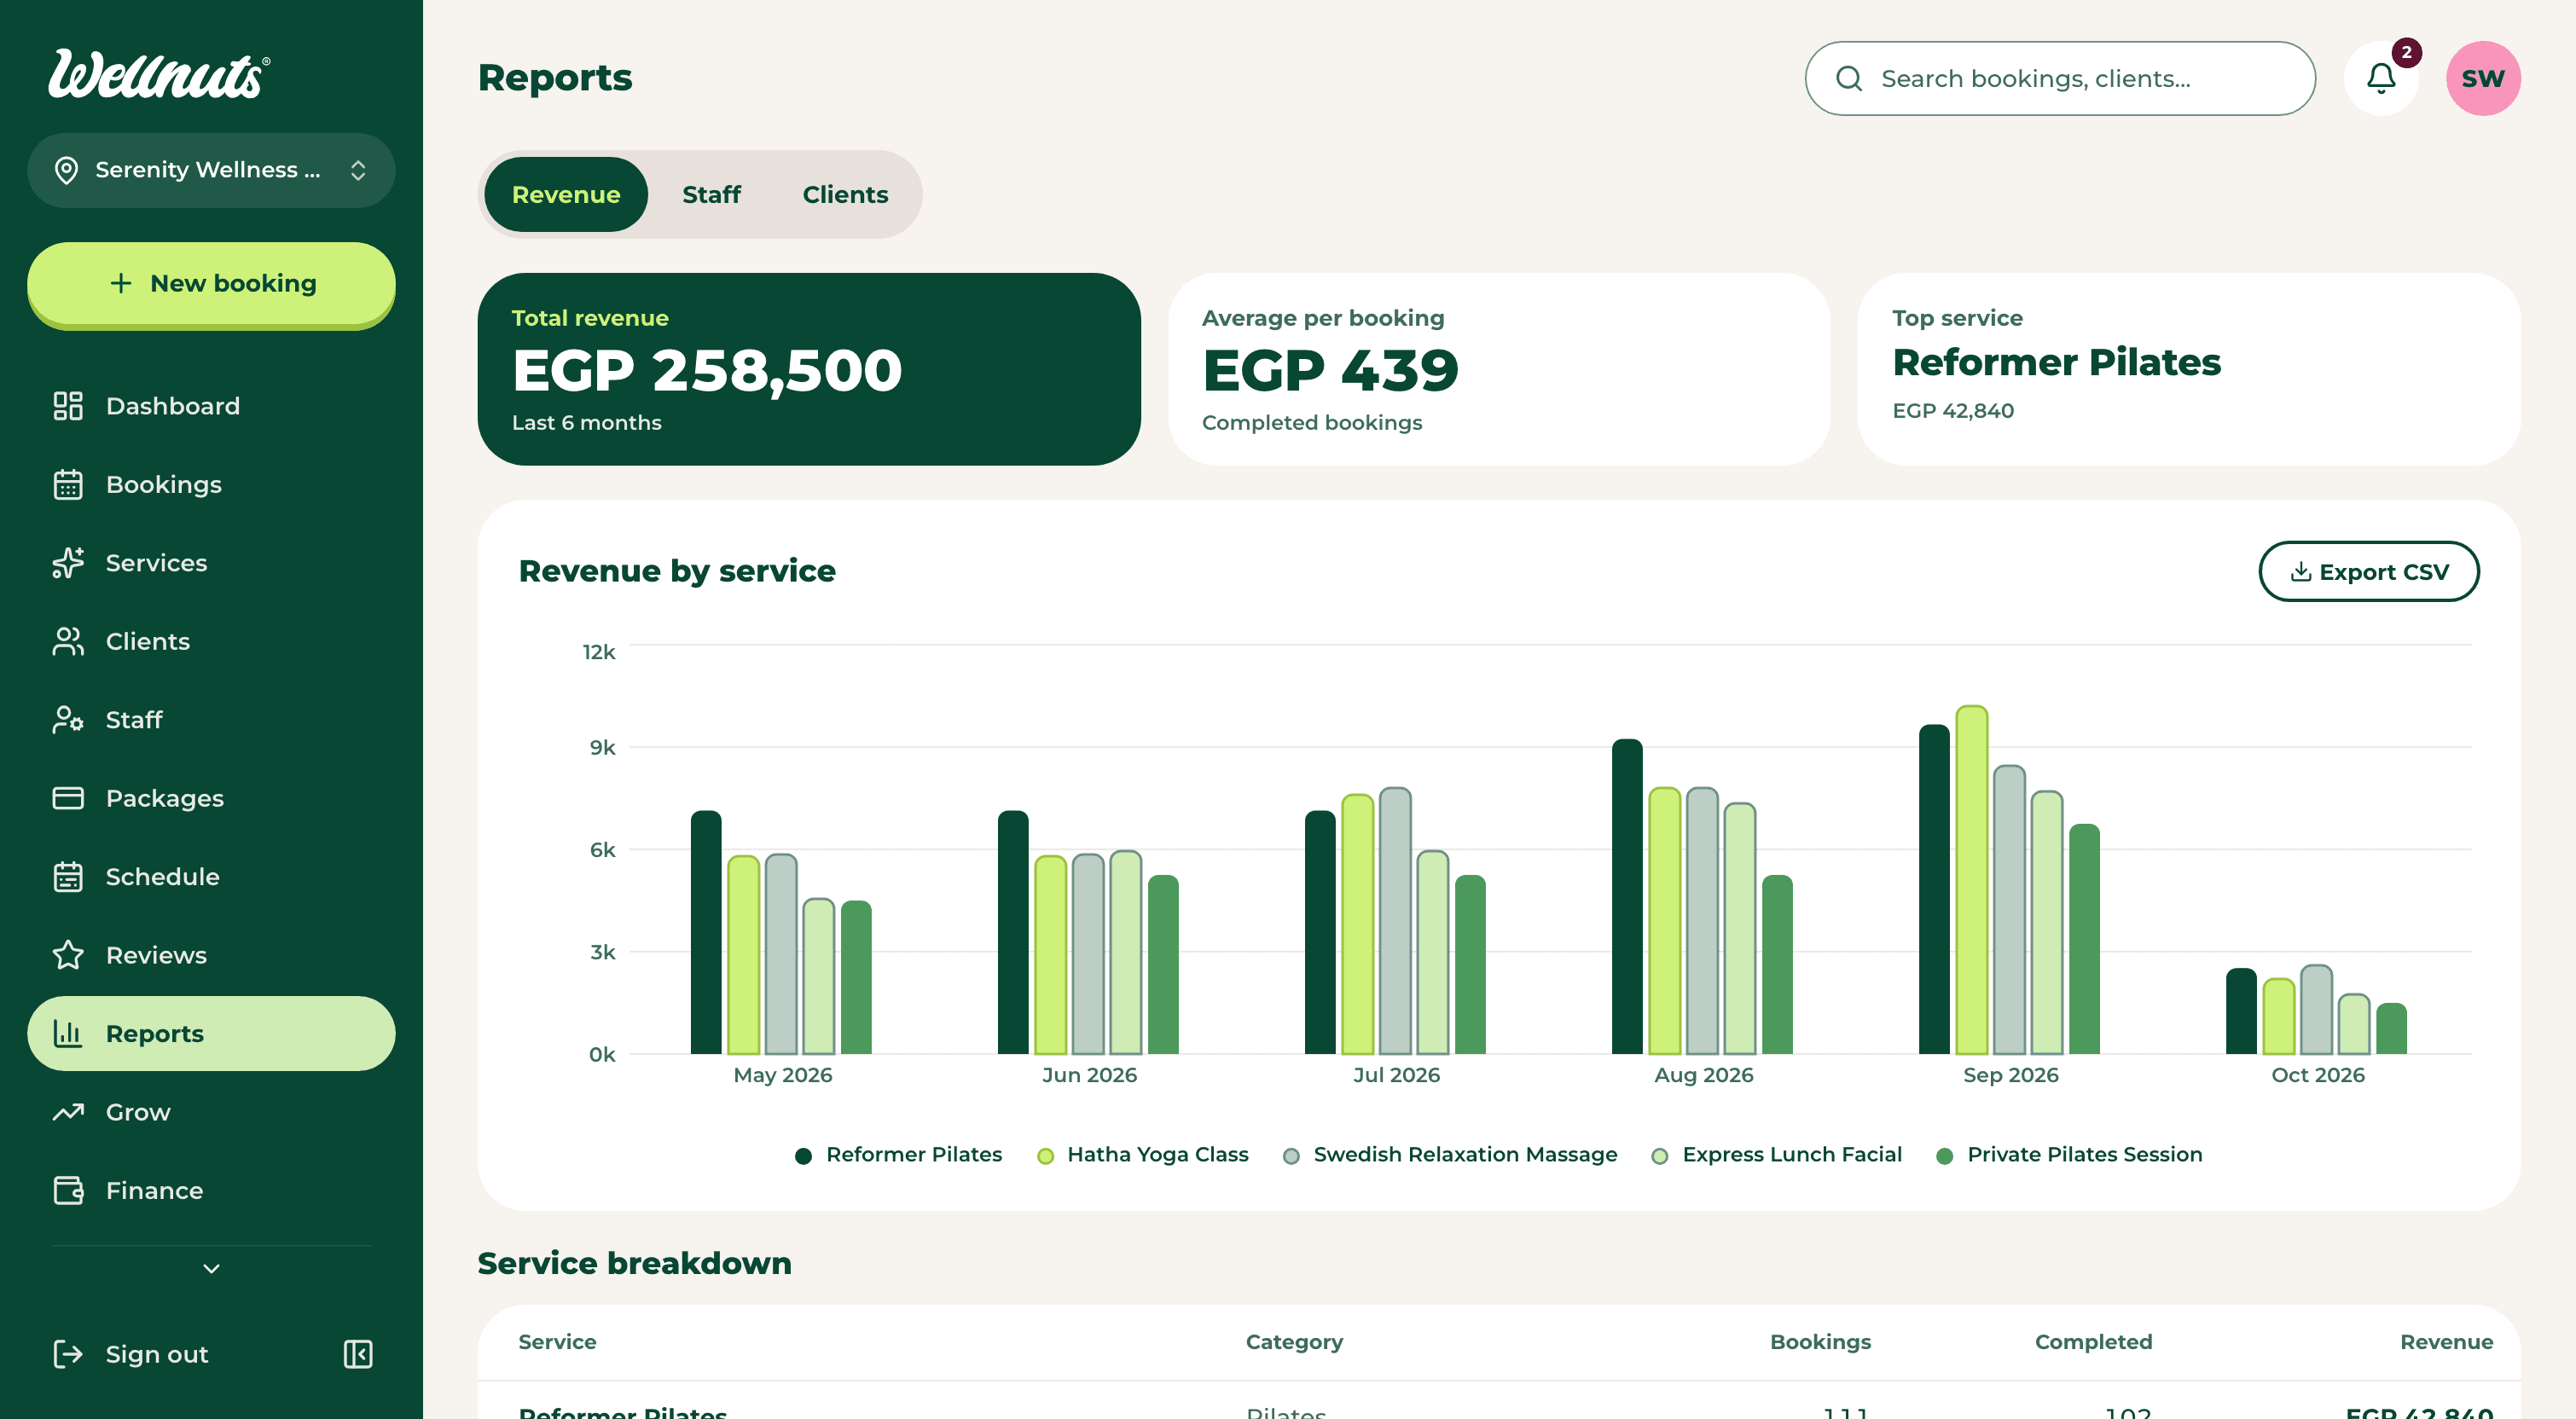Switch to the Clients report tab
Viewport: 2576px width, 1419px height.
845,194
